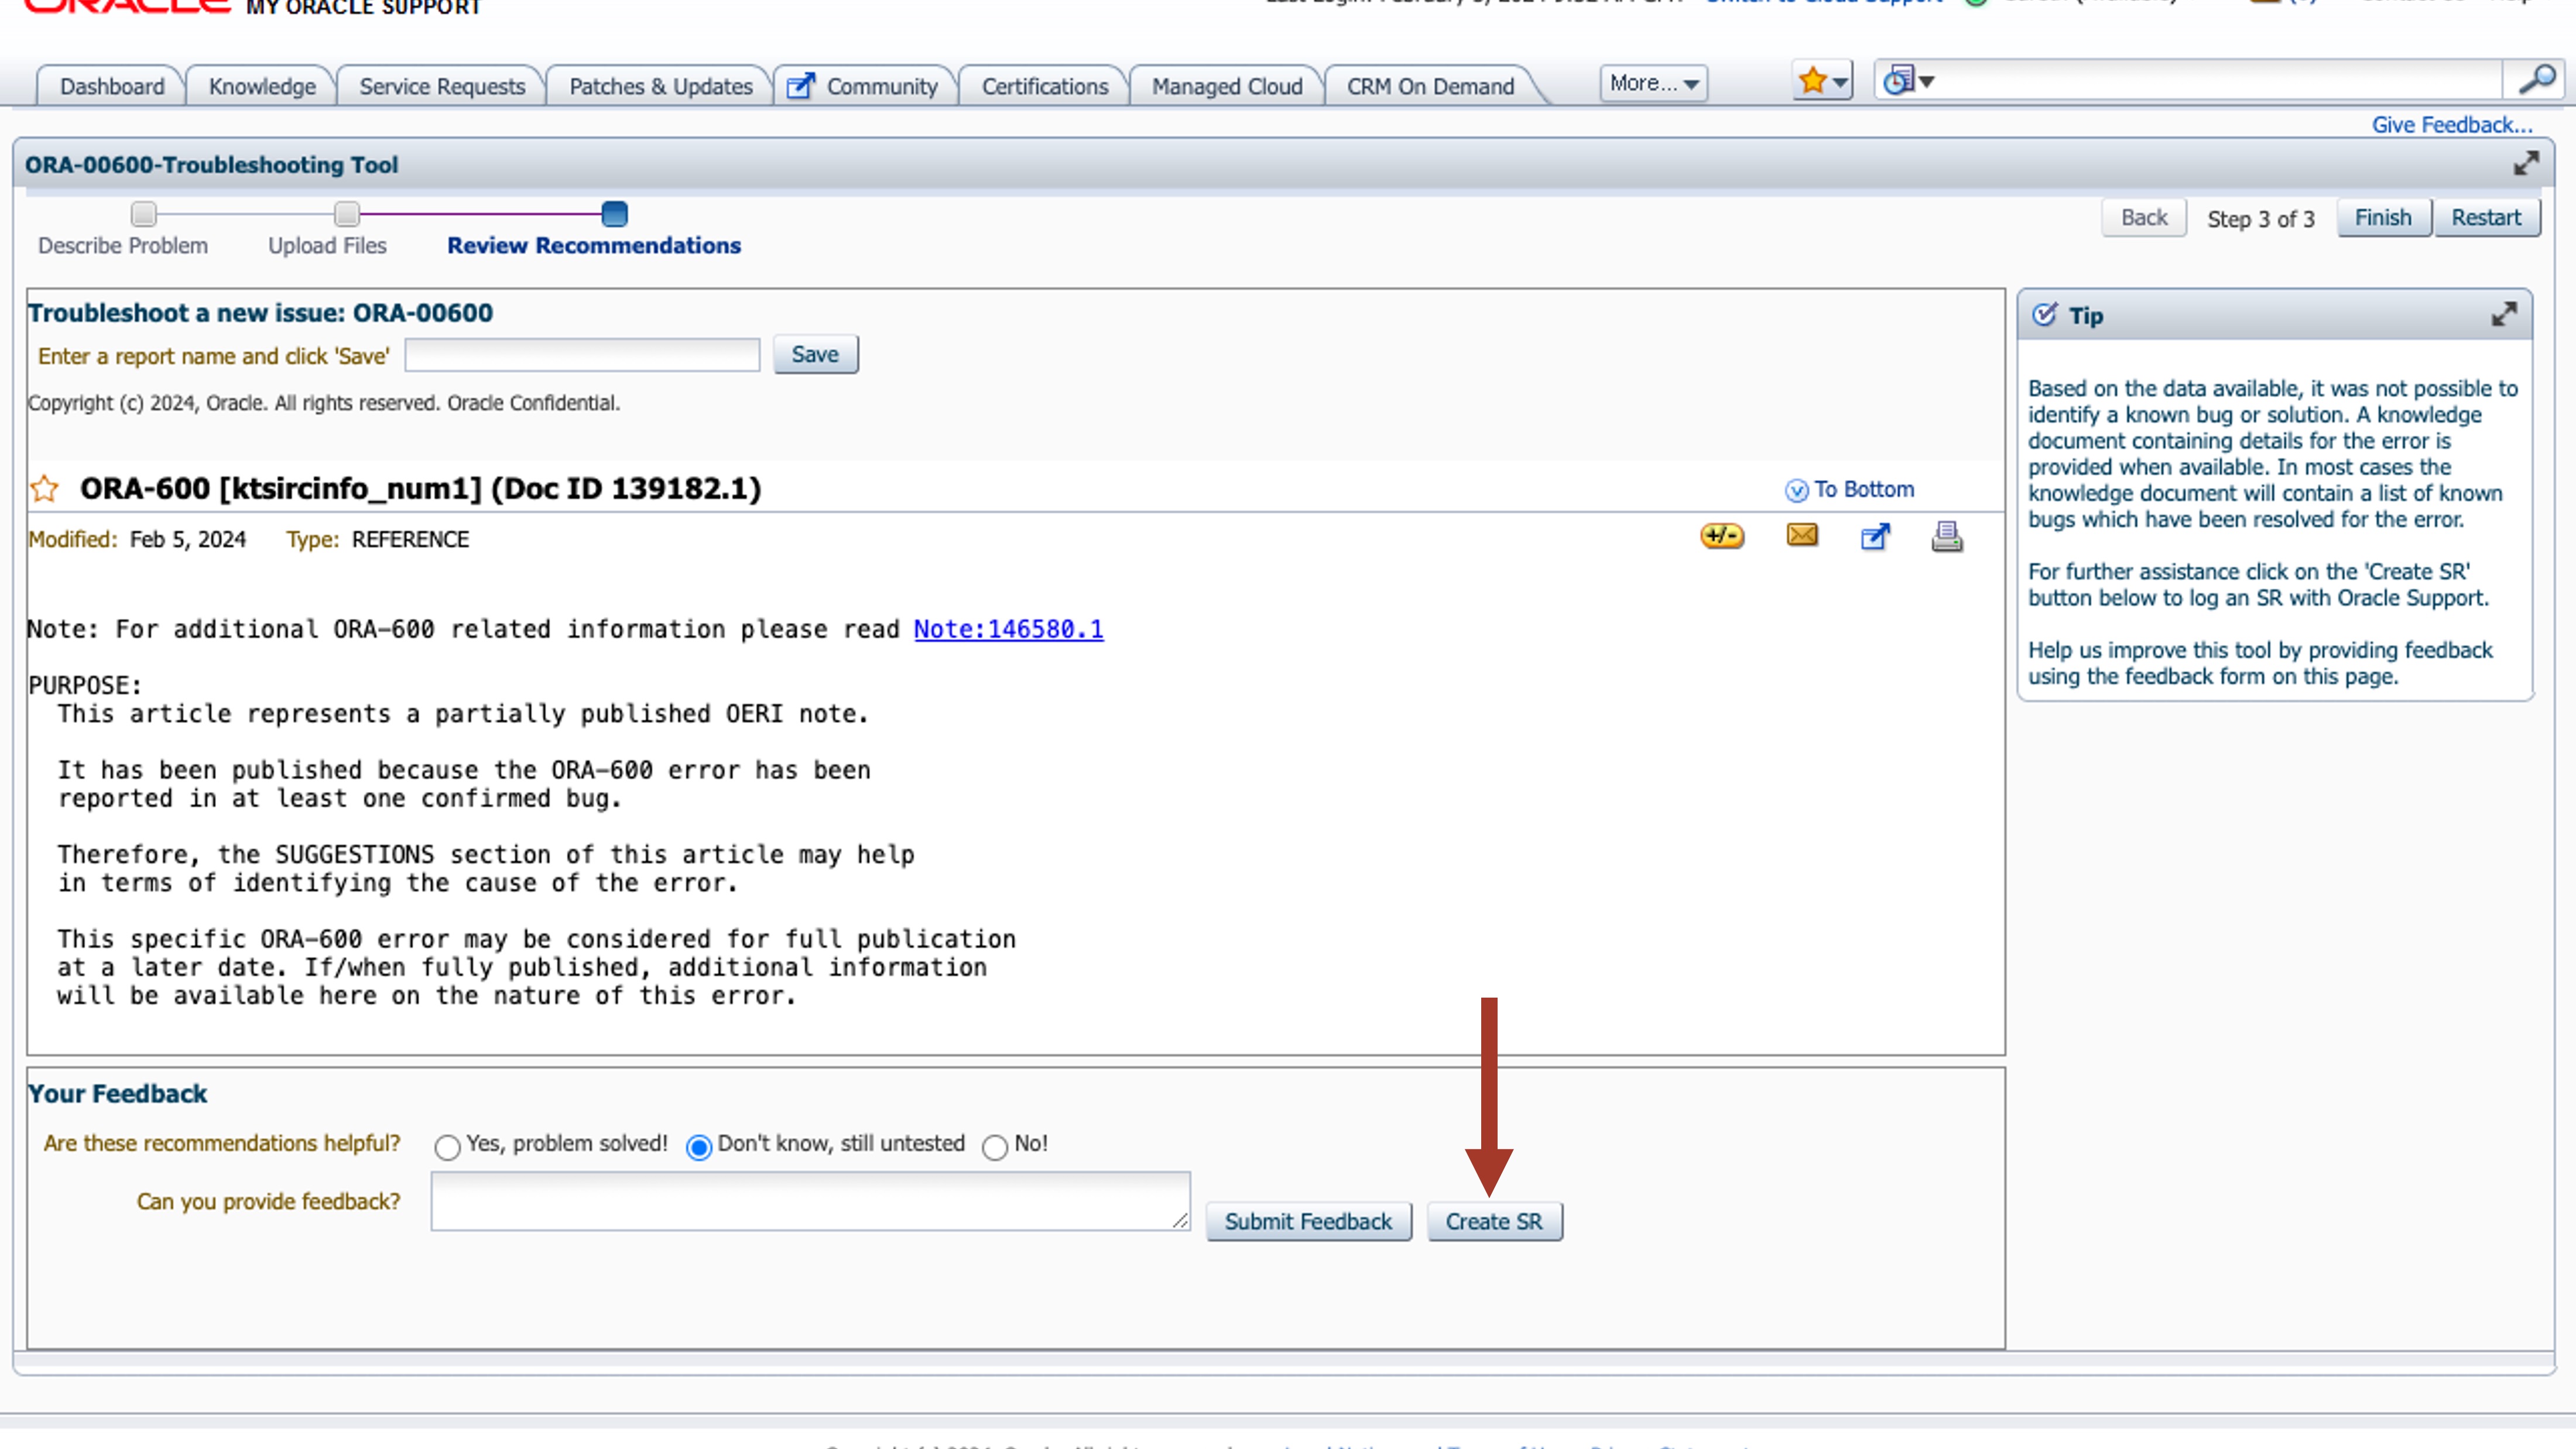Click the Upload Files step marker
2576x1449 pixels.
[x=346, y=214]
